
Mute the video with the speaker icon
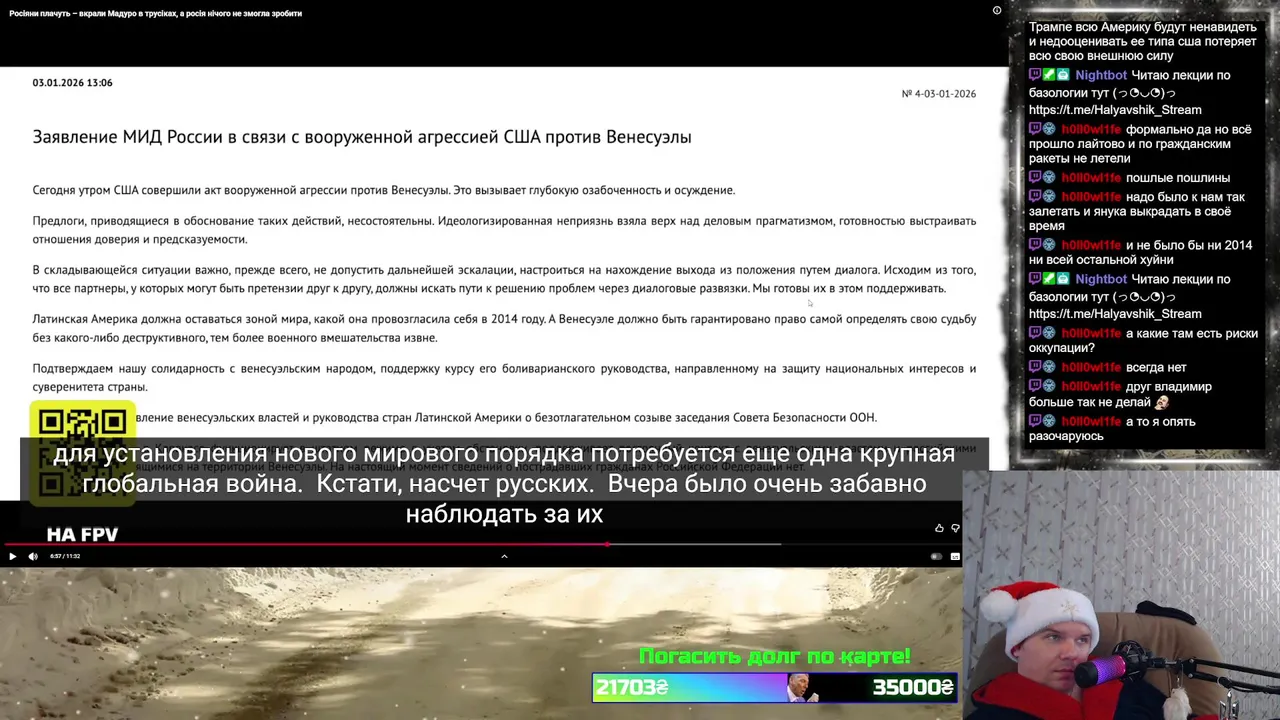click(x=33, y=556)
